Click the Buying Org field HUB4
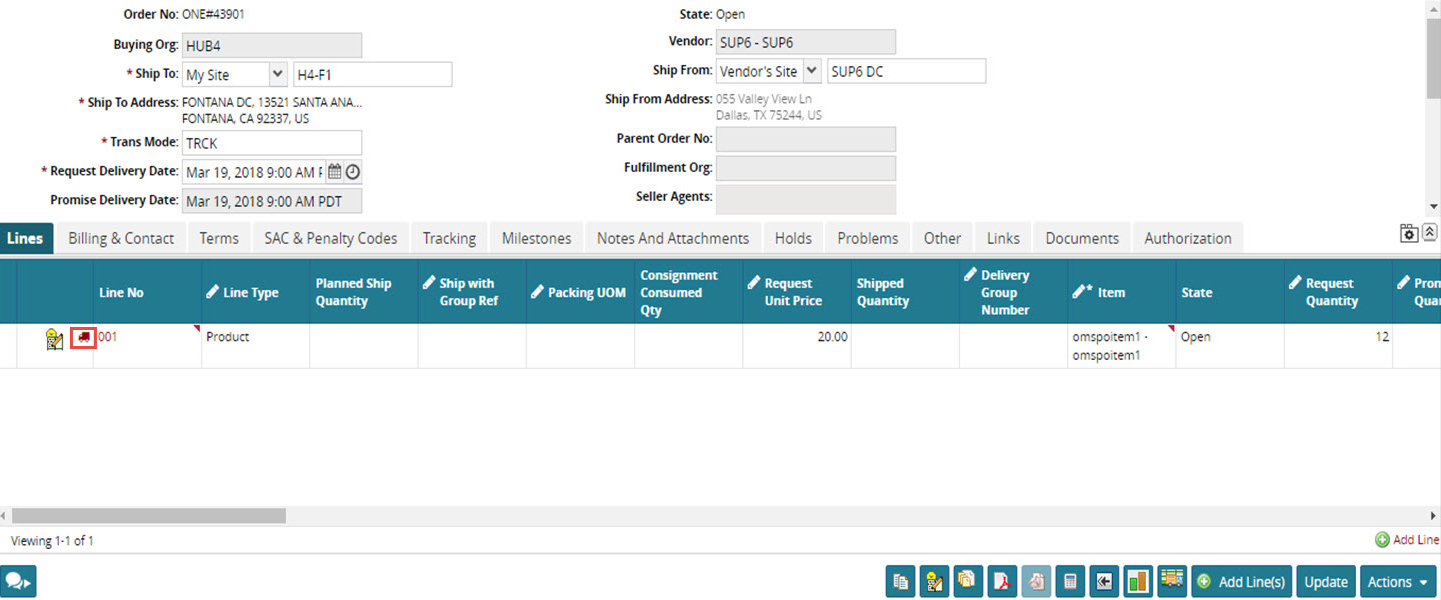The image size is (1441, 600). pos(272,46)
